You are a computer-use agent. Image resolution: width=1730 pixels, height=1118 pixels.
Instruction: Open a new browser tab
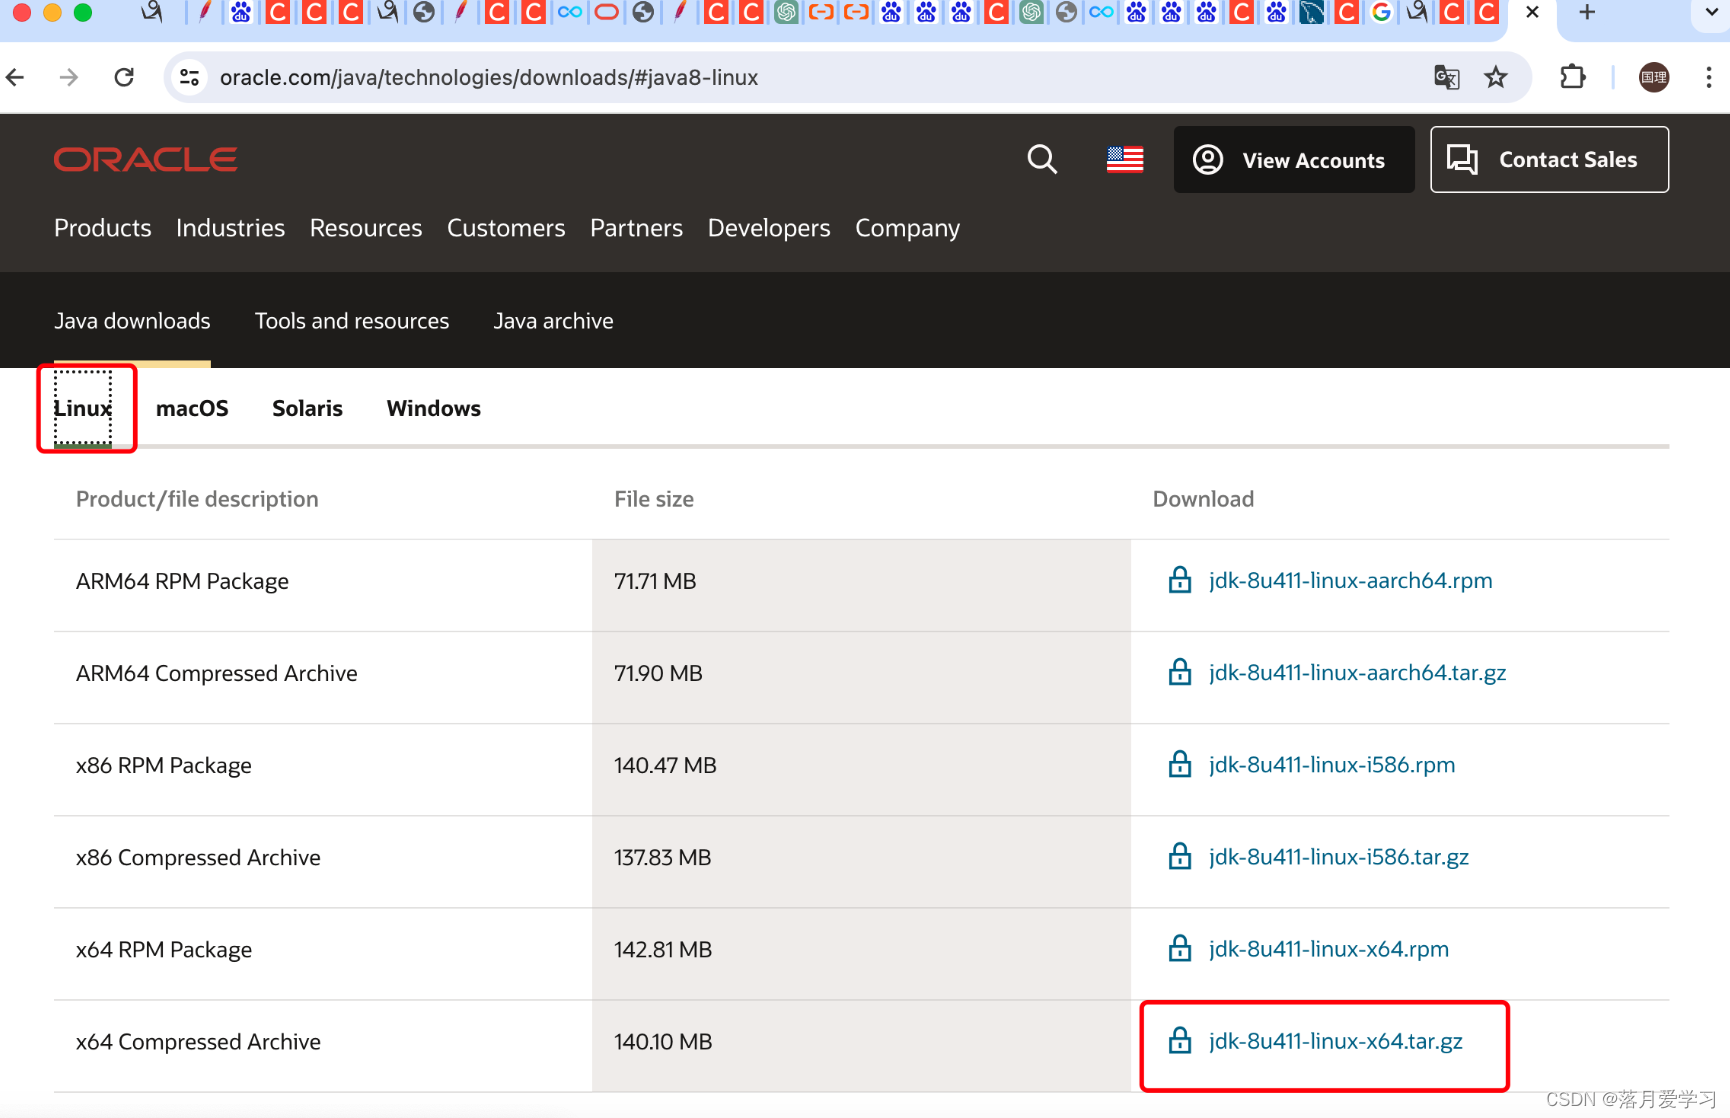click(1587, 13)
